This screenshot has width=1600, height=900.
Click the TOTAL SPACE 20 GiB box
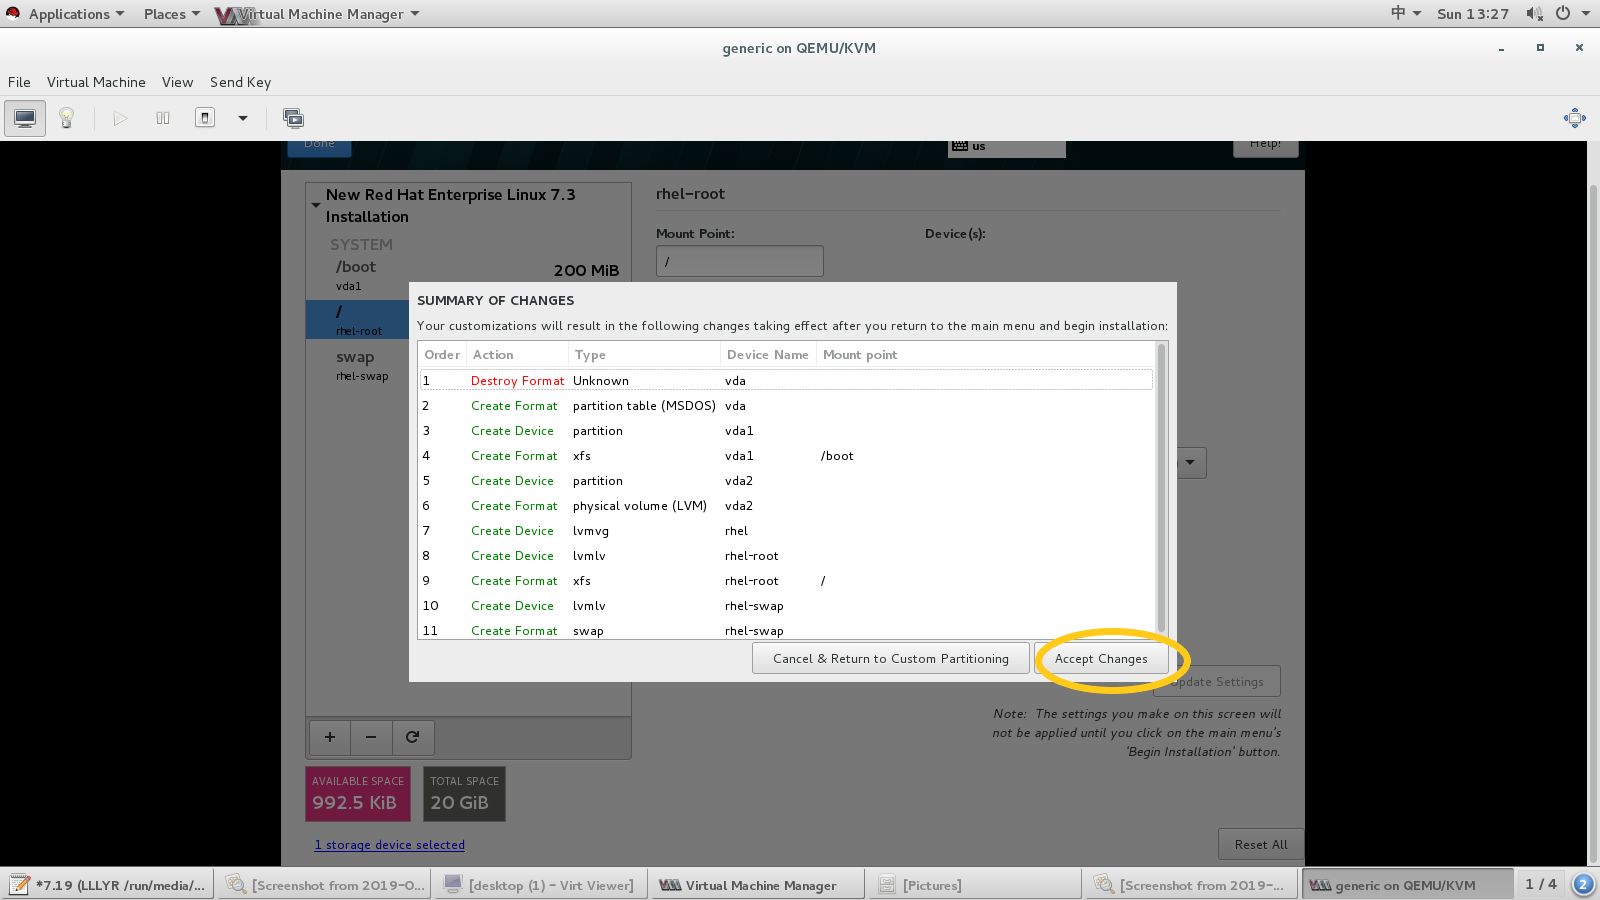point(464,794)
